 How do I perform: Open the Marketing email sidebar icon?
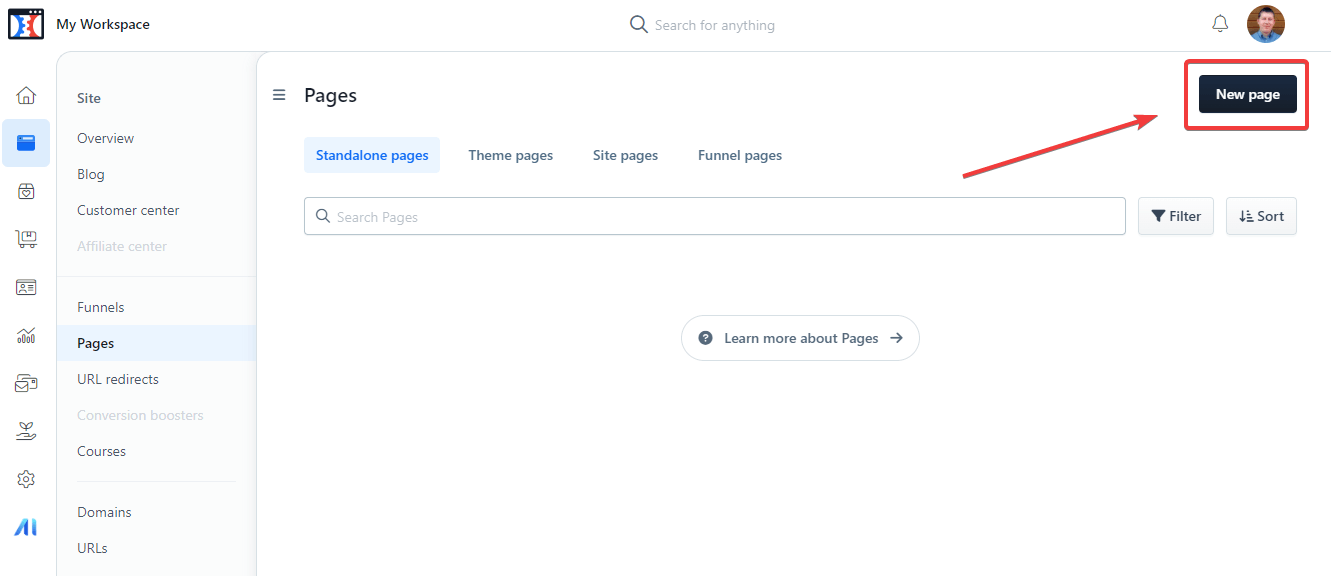click(x=26, y=382)
